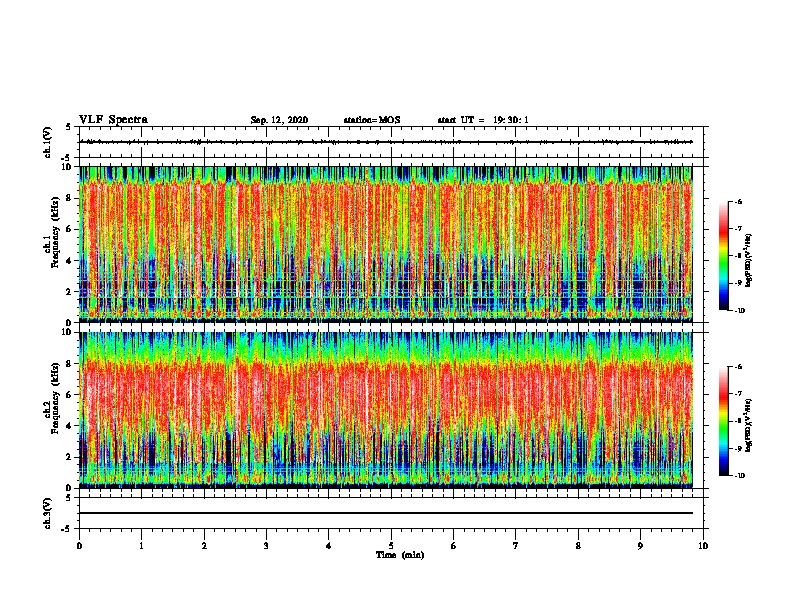Click the "ch.3(V)" waveform axis label
Image resolution: width=792 pixels, height=612 pixels.
pyautogui.click(x=47, y=513)
